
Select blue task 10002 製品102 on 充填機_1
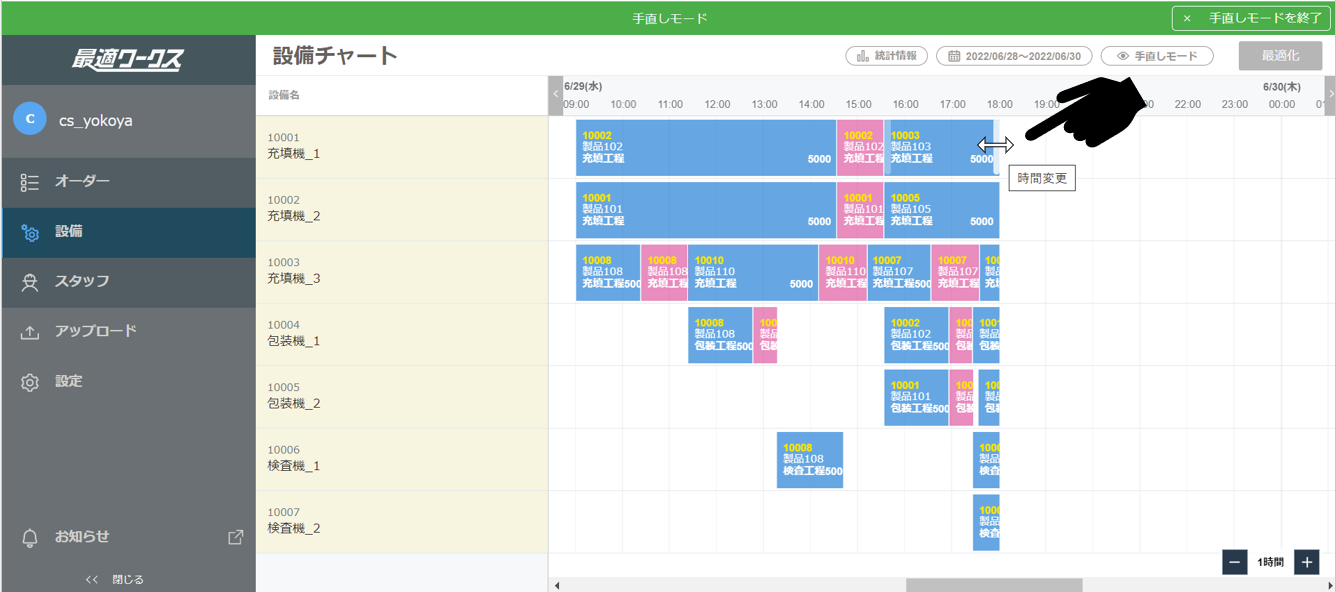706,147
